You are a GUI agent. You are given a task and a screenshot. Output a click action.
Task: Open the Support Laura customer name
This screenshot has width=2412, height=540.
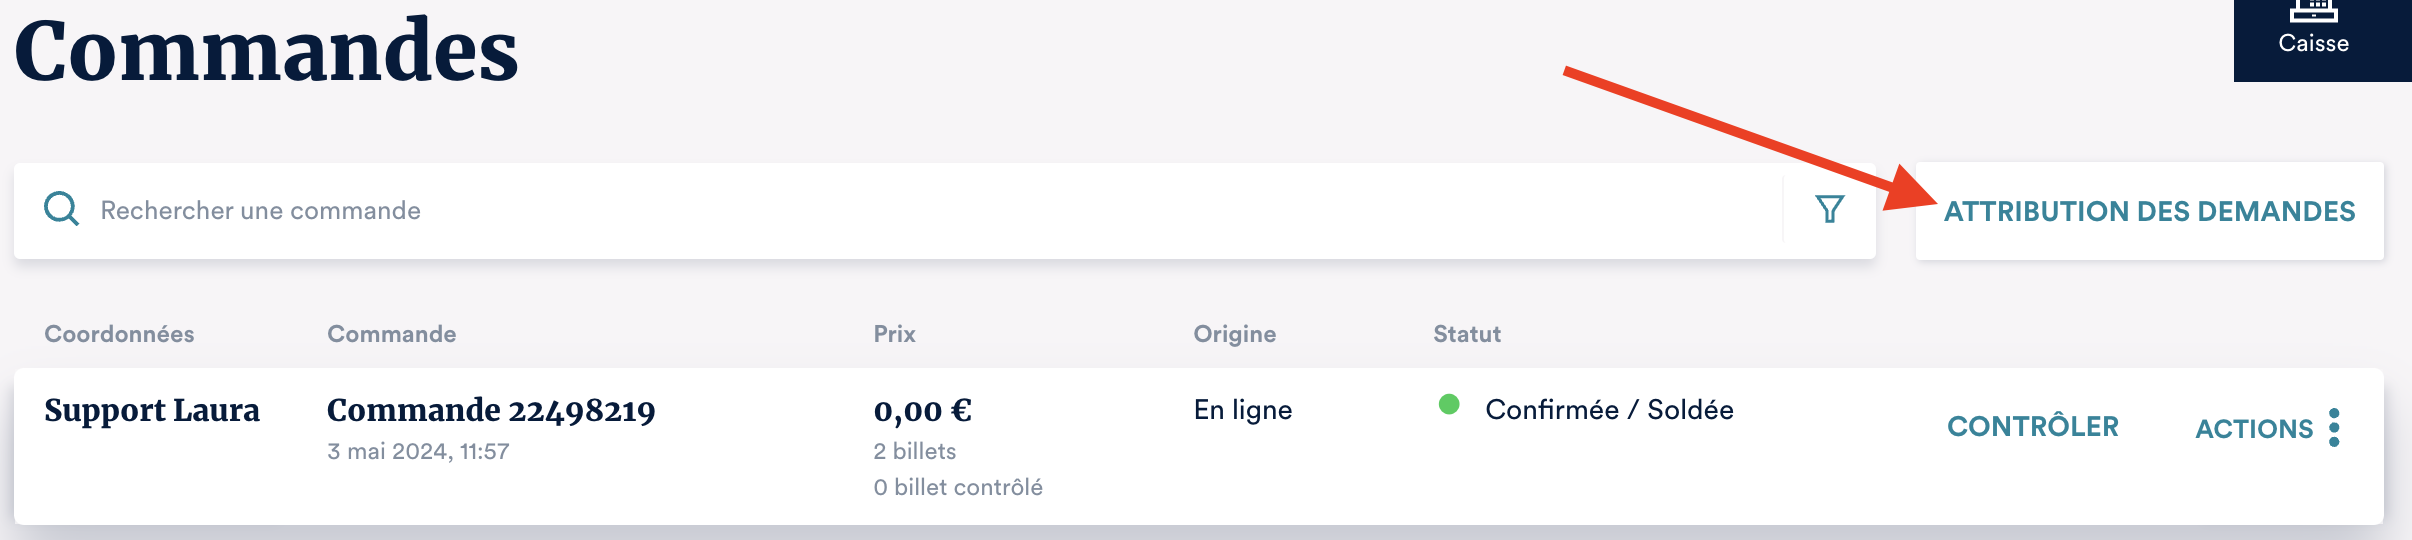[x=152, y=410]
